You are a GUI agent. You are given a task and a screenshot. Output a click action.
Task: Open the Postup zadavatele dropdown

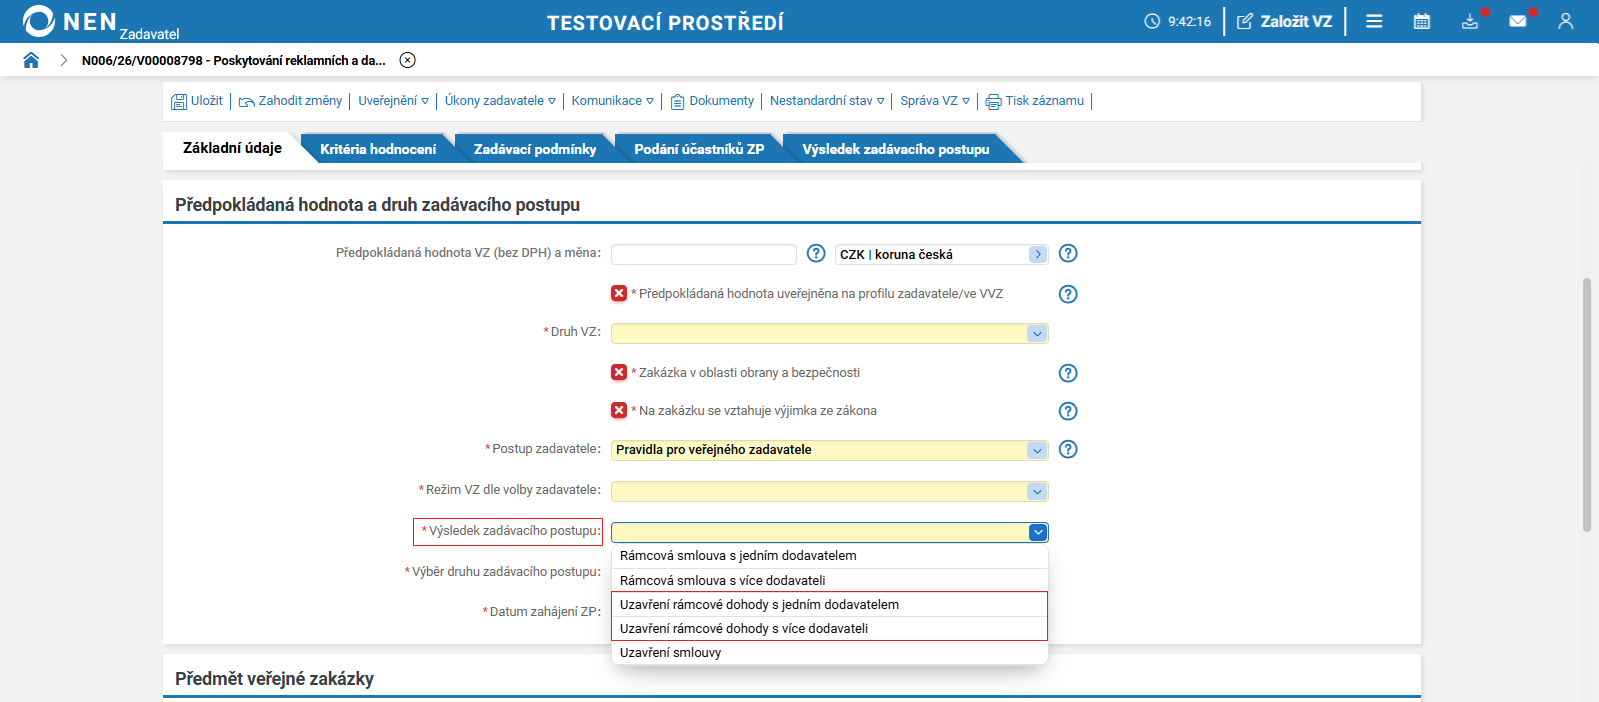[829, 450]
